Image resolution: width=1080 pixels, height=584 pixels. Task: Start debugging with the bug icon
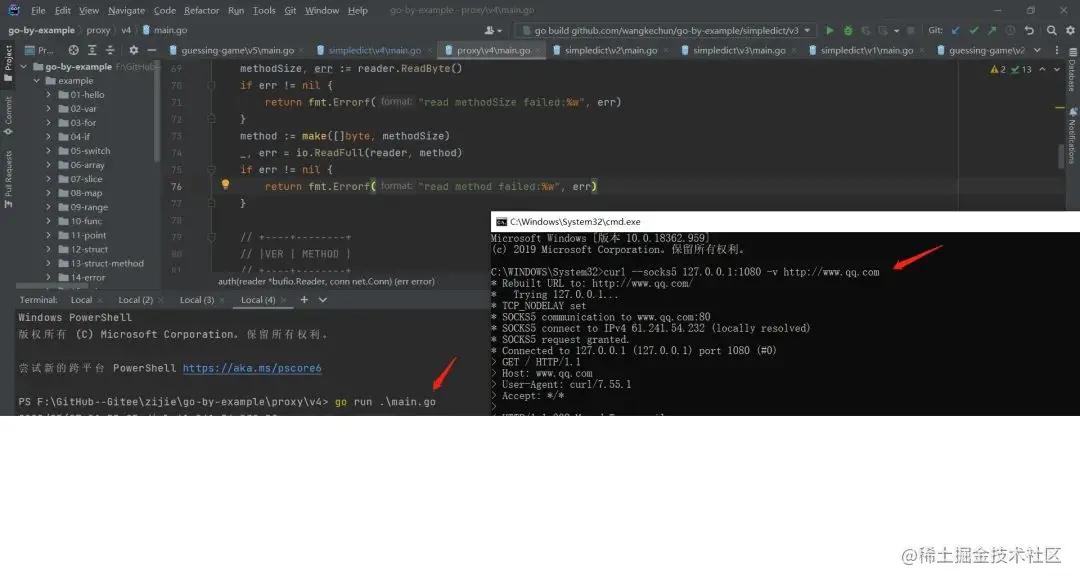click(x=848, y=30)
